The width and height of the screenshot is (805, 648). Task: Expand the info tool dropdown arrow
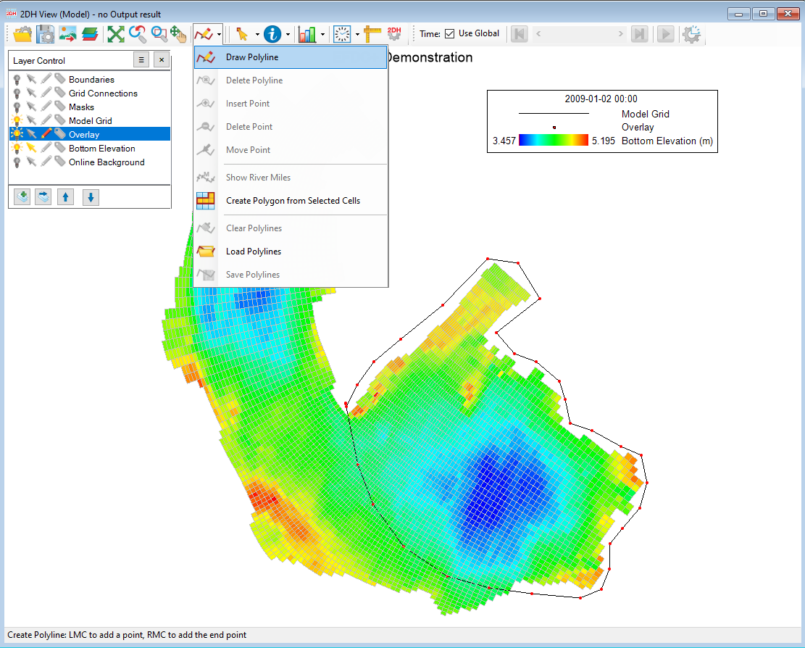tap(288, 34)
